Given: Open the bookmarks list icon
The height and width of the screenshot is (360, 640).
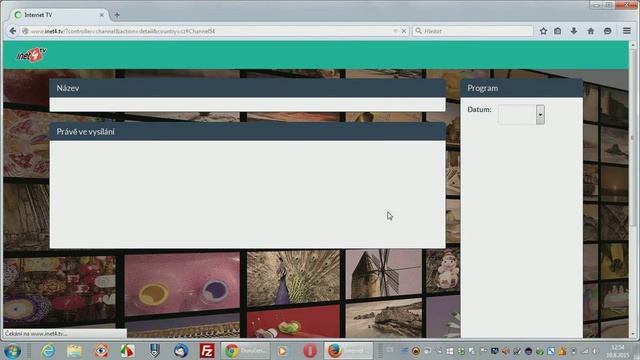Looking at the screenshot, I should tap(558, 31).
